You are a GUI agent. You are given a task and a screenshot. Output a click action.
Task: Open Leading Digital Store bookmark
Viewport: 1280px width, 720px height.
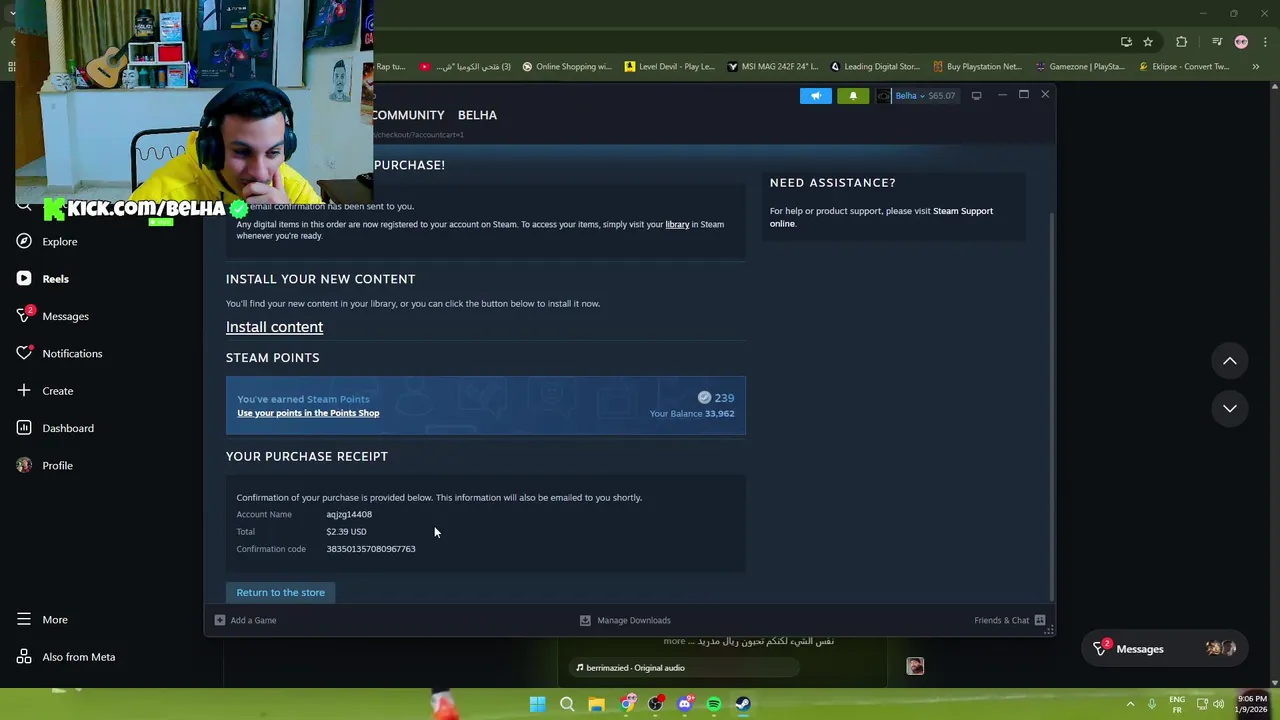[875, 67]
